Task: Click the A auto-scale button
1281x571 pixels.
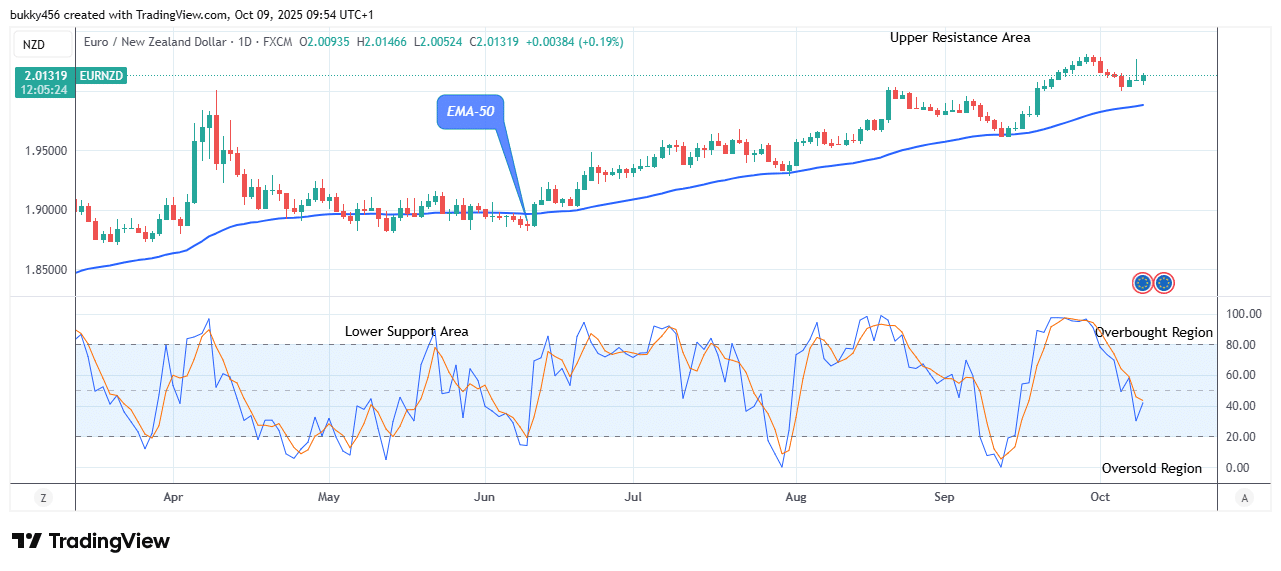Action: pyautogui.click(x=1244, y=497)
